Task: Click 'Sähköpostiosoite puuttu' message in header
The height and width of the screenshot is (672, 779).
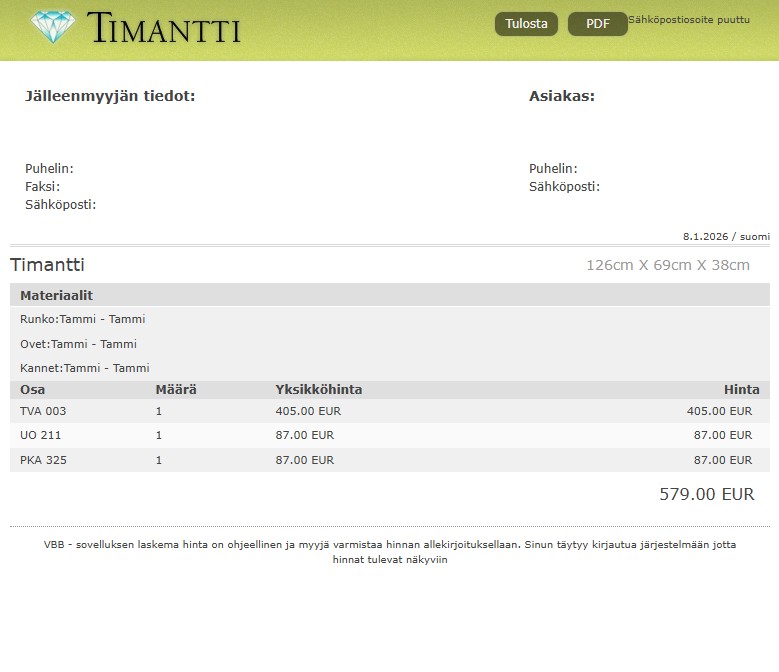Action: [x=688, y=20]
